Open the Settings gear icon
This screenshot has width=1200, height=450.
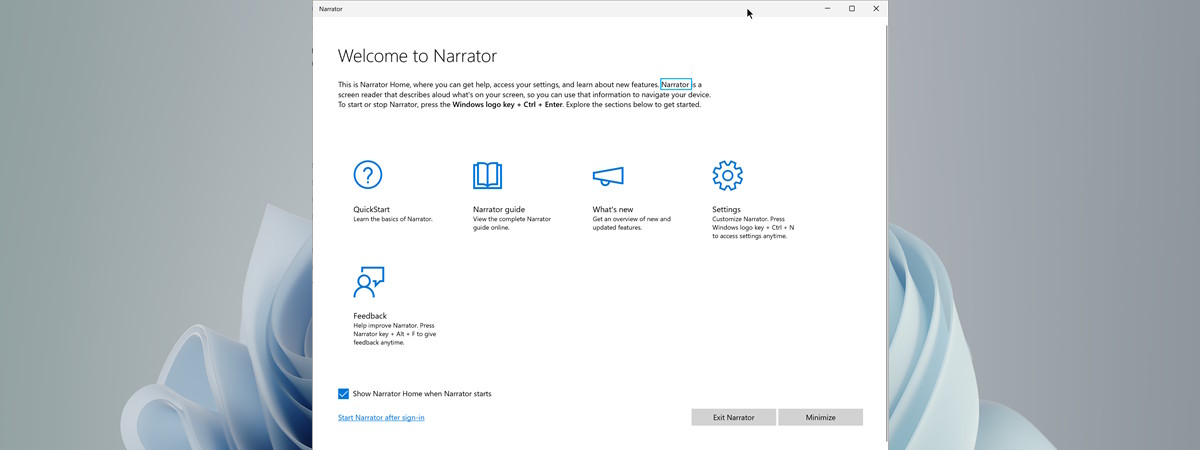[x=727, y=175]
